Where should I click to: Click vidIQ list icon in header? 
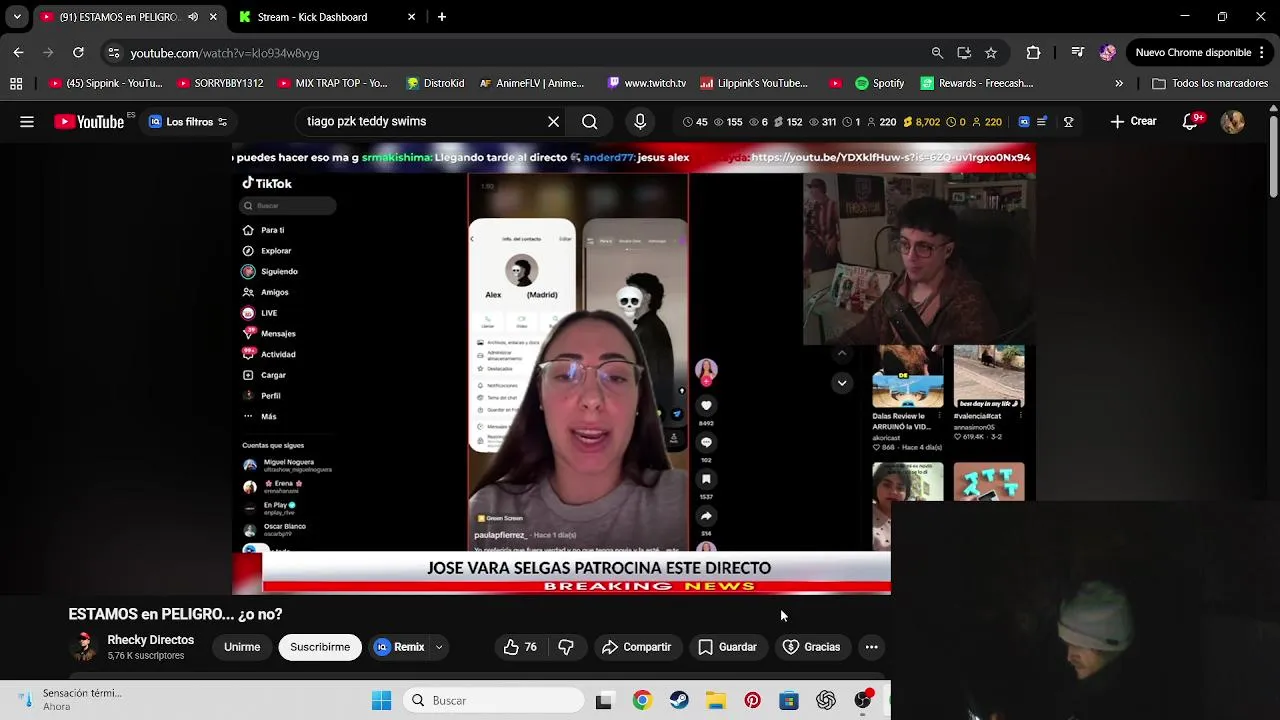1042,122
